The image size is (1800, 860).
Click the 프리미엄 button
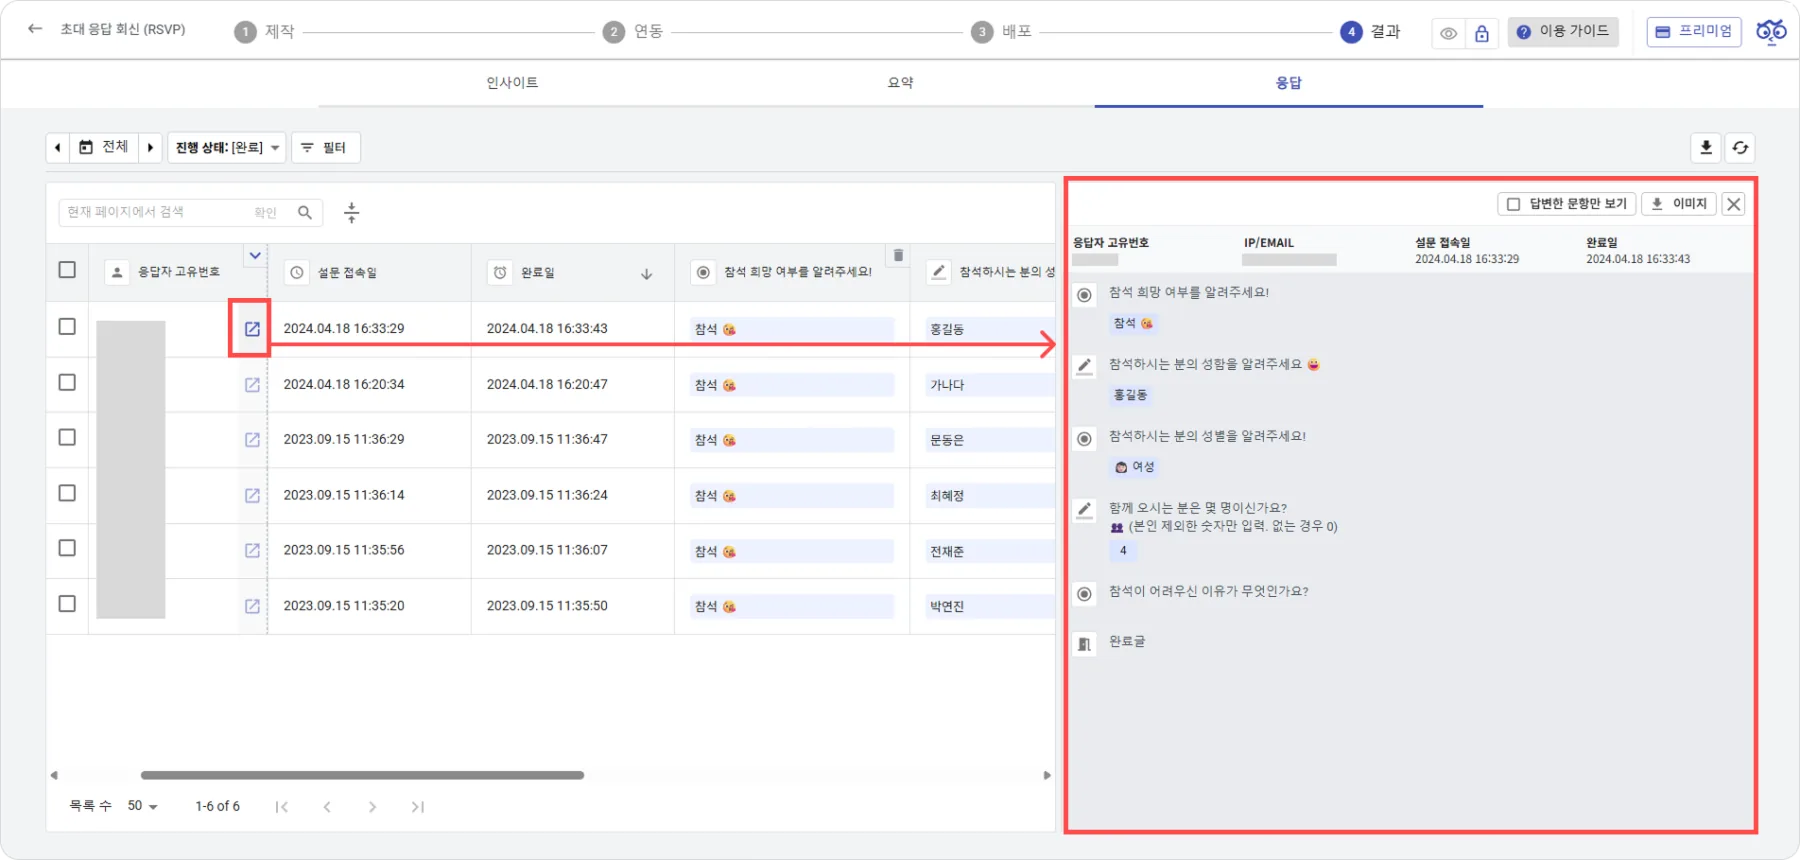point(1694,32)
